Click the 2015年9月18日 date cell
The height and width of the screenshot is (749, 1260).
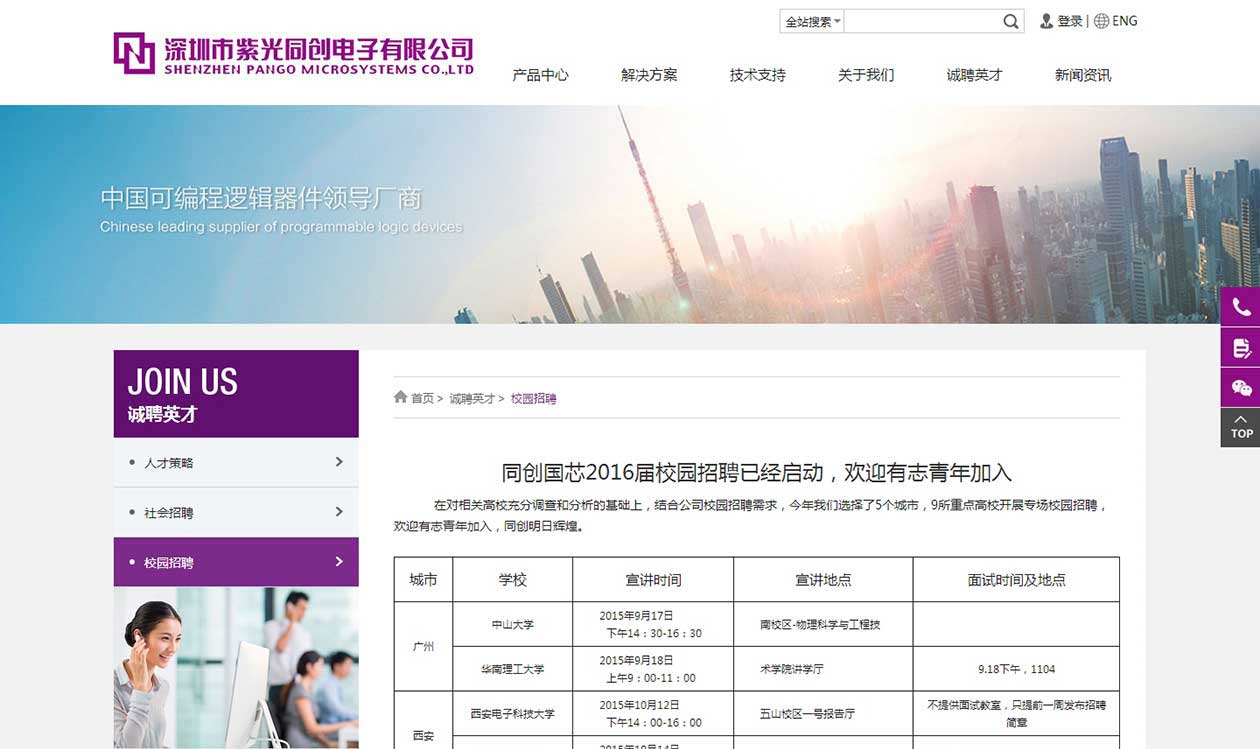[653, 669]
